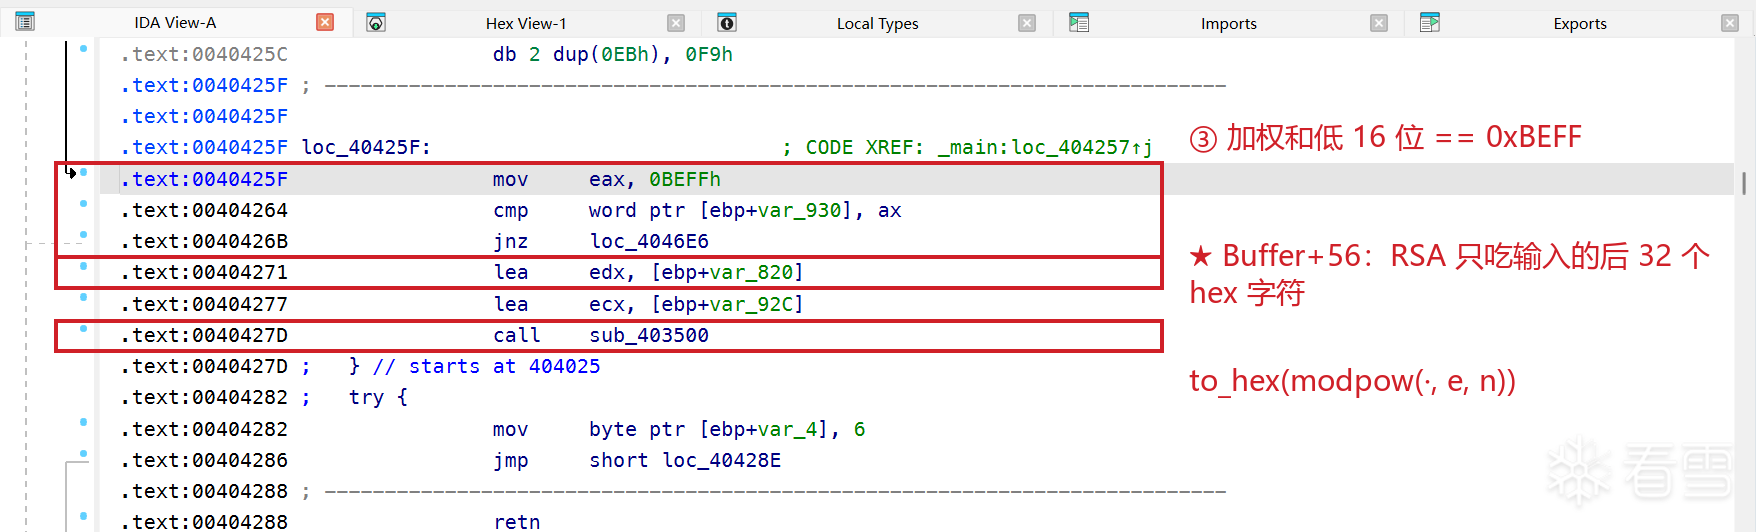Toggle breakpoint dot at address 0040426B
The width and height of the screenshot is (1756, 532).
[83, 235]
